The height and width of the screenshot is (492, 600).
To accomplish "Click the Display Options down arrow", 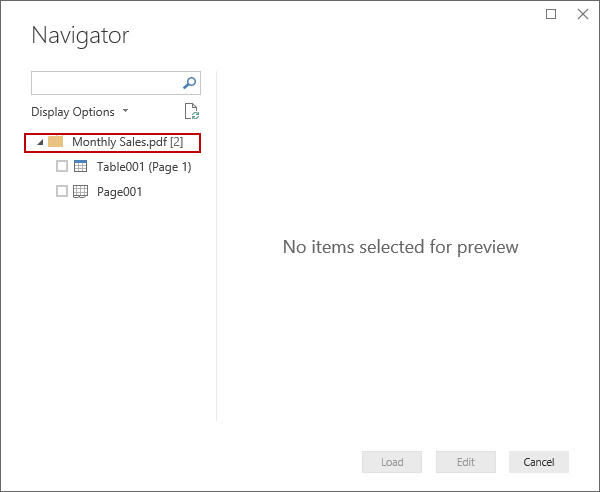I will click(x=125, y=112).
